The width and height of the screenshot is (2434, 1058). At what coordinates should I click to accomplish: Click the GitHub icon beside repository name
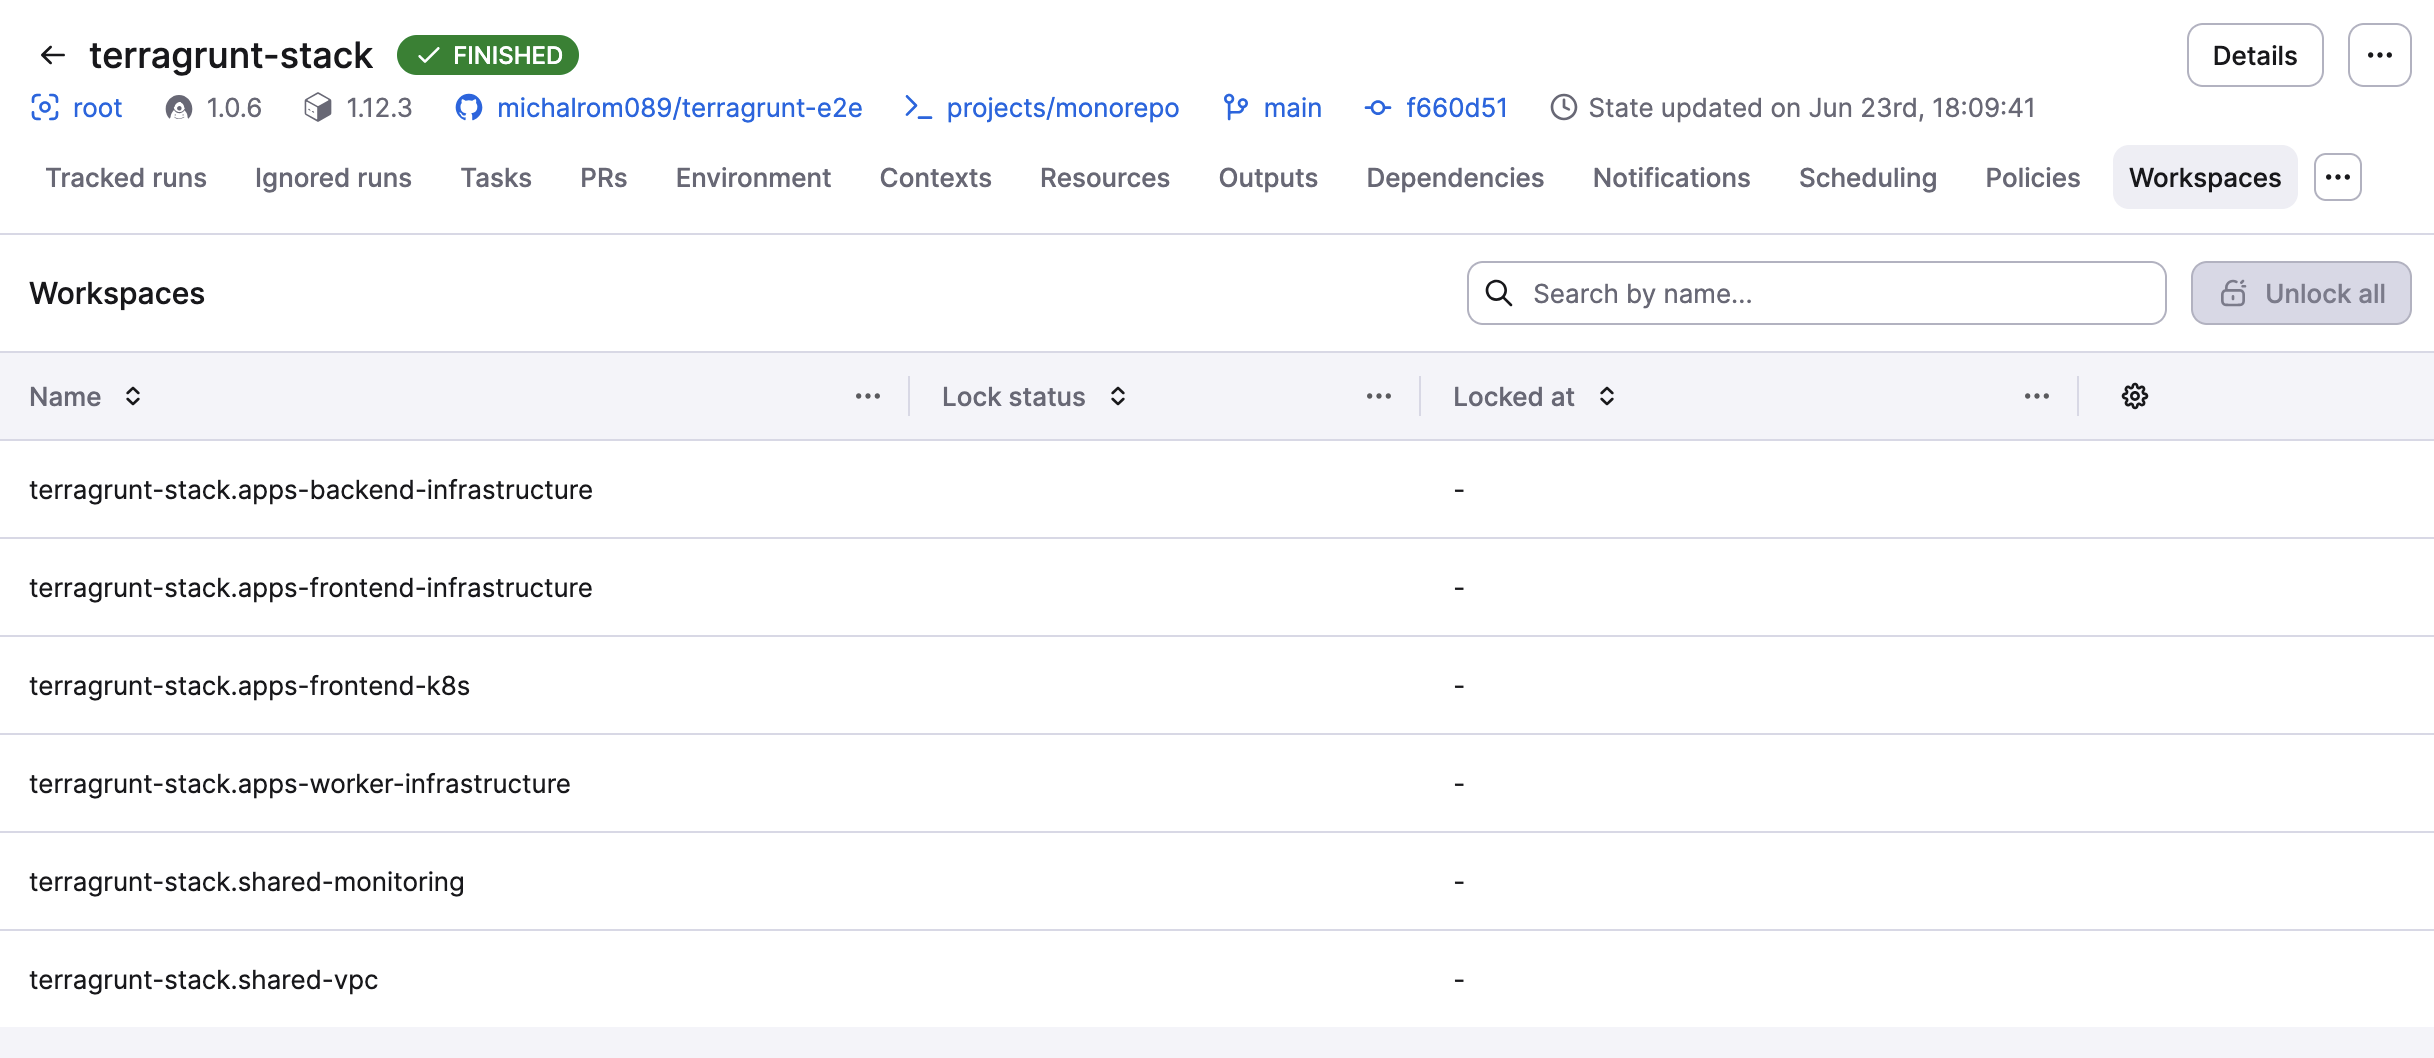click(469, 108)
